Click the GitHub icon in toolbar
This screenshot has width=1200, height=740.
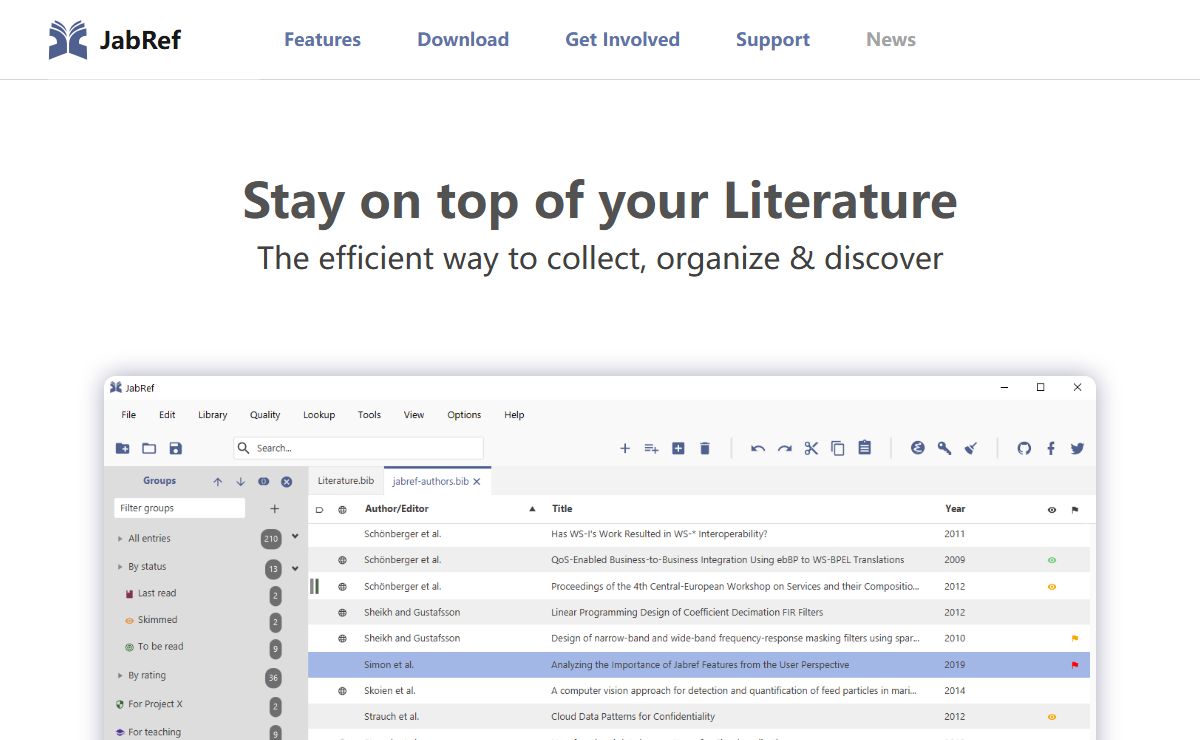click(1024, 448)
